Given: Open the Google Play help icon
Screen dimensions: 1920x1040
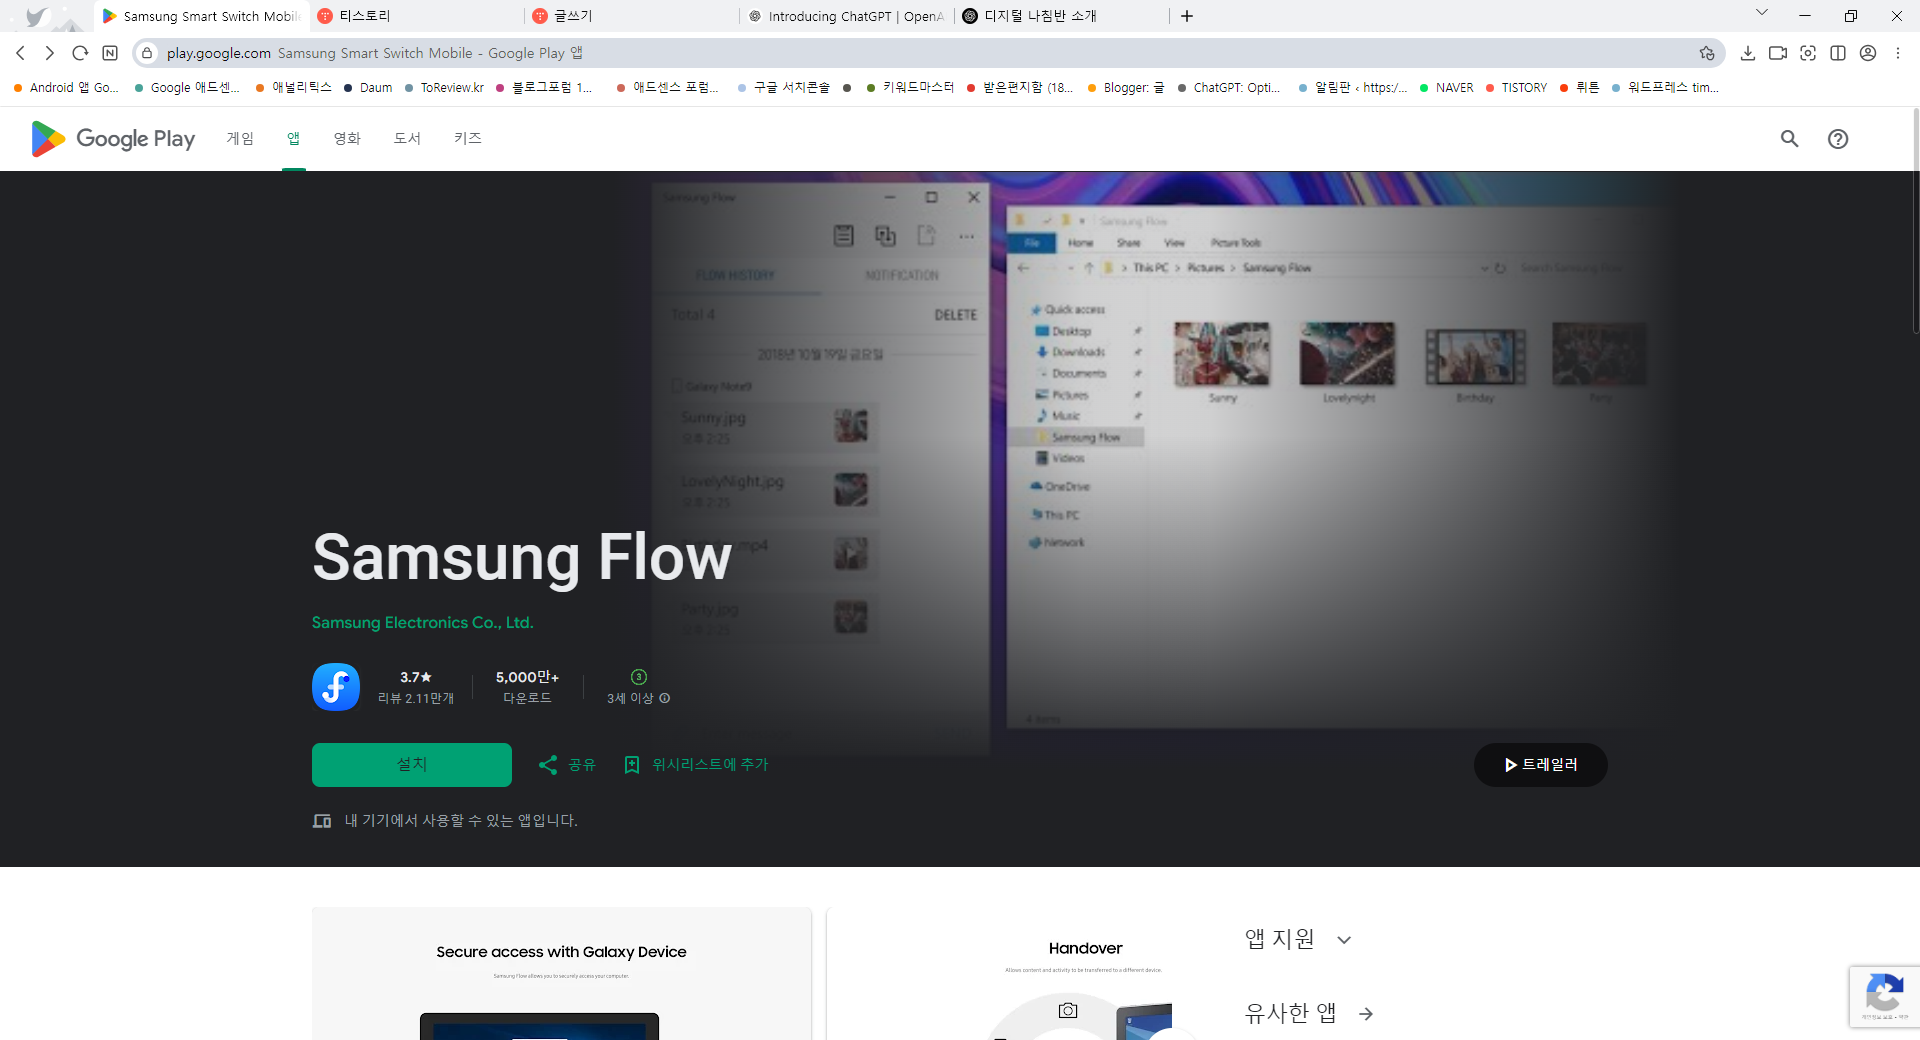Looking at the screenshot, I should pyautogui.click(x=1838, y=139).
